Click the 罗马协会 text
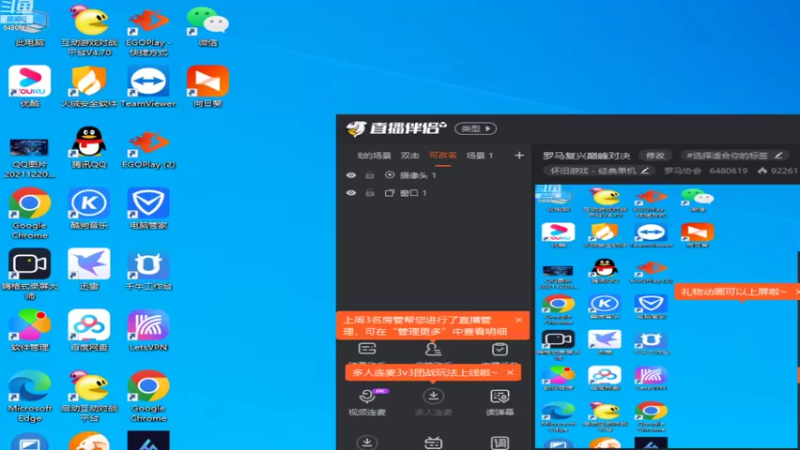Image resolution: width=800 pixels, height=450 pixels. (683, 171)
